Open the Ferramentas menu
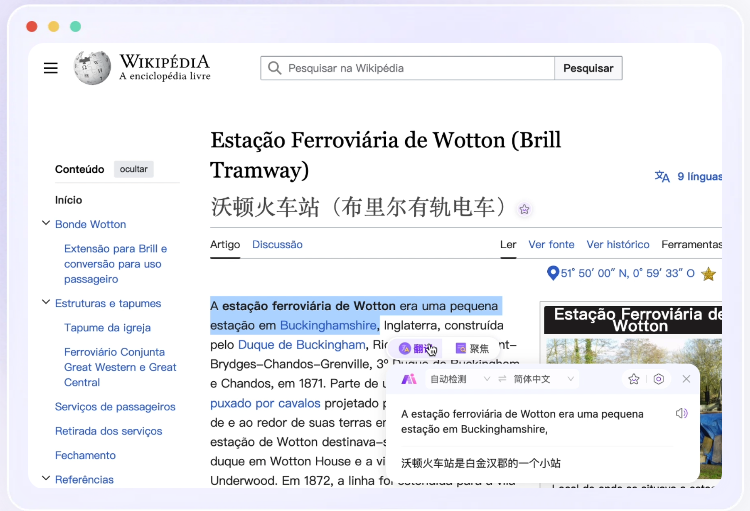750x511 pixels. (692, 244)
